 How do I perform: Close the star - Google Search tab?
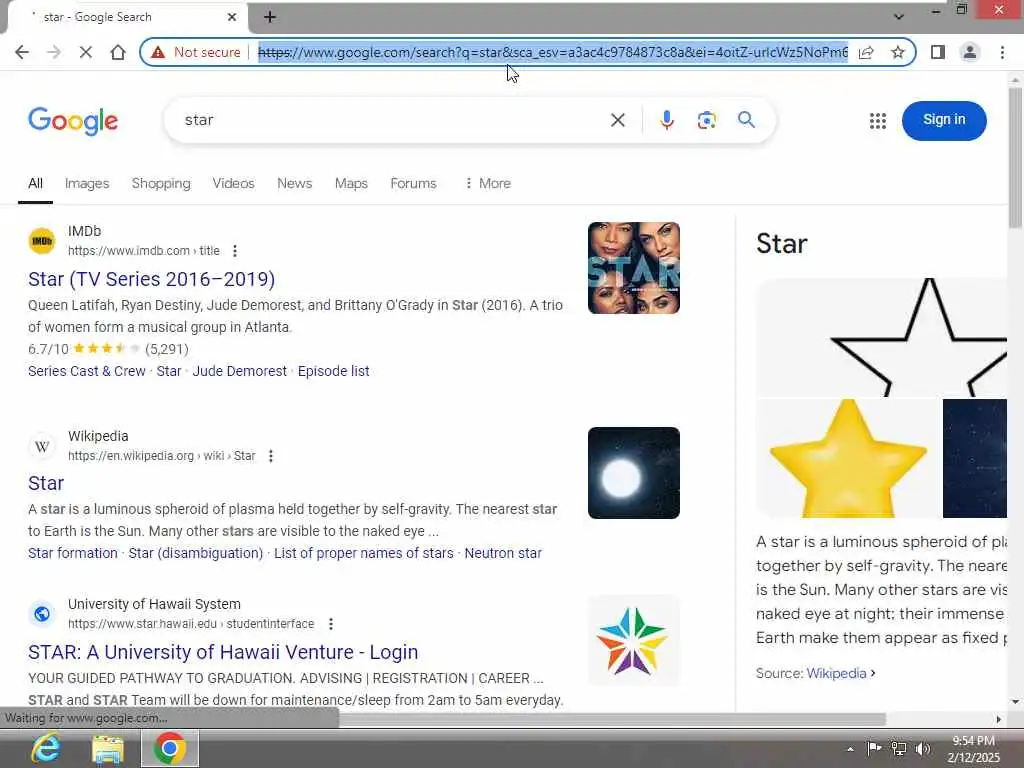click(232, 17)
